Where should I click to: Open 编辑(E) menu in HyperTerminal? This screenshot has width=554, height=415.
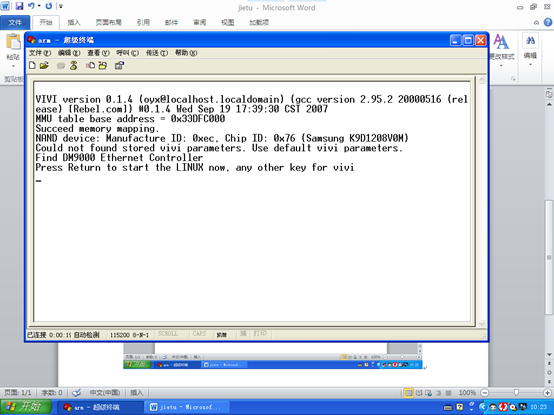(69, 53)
